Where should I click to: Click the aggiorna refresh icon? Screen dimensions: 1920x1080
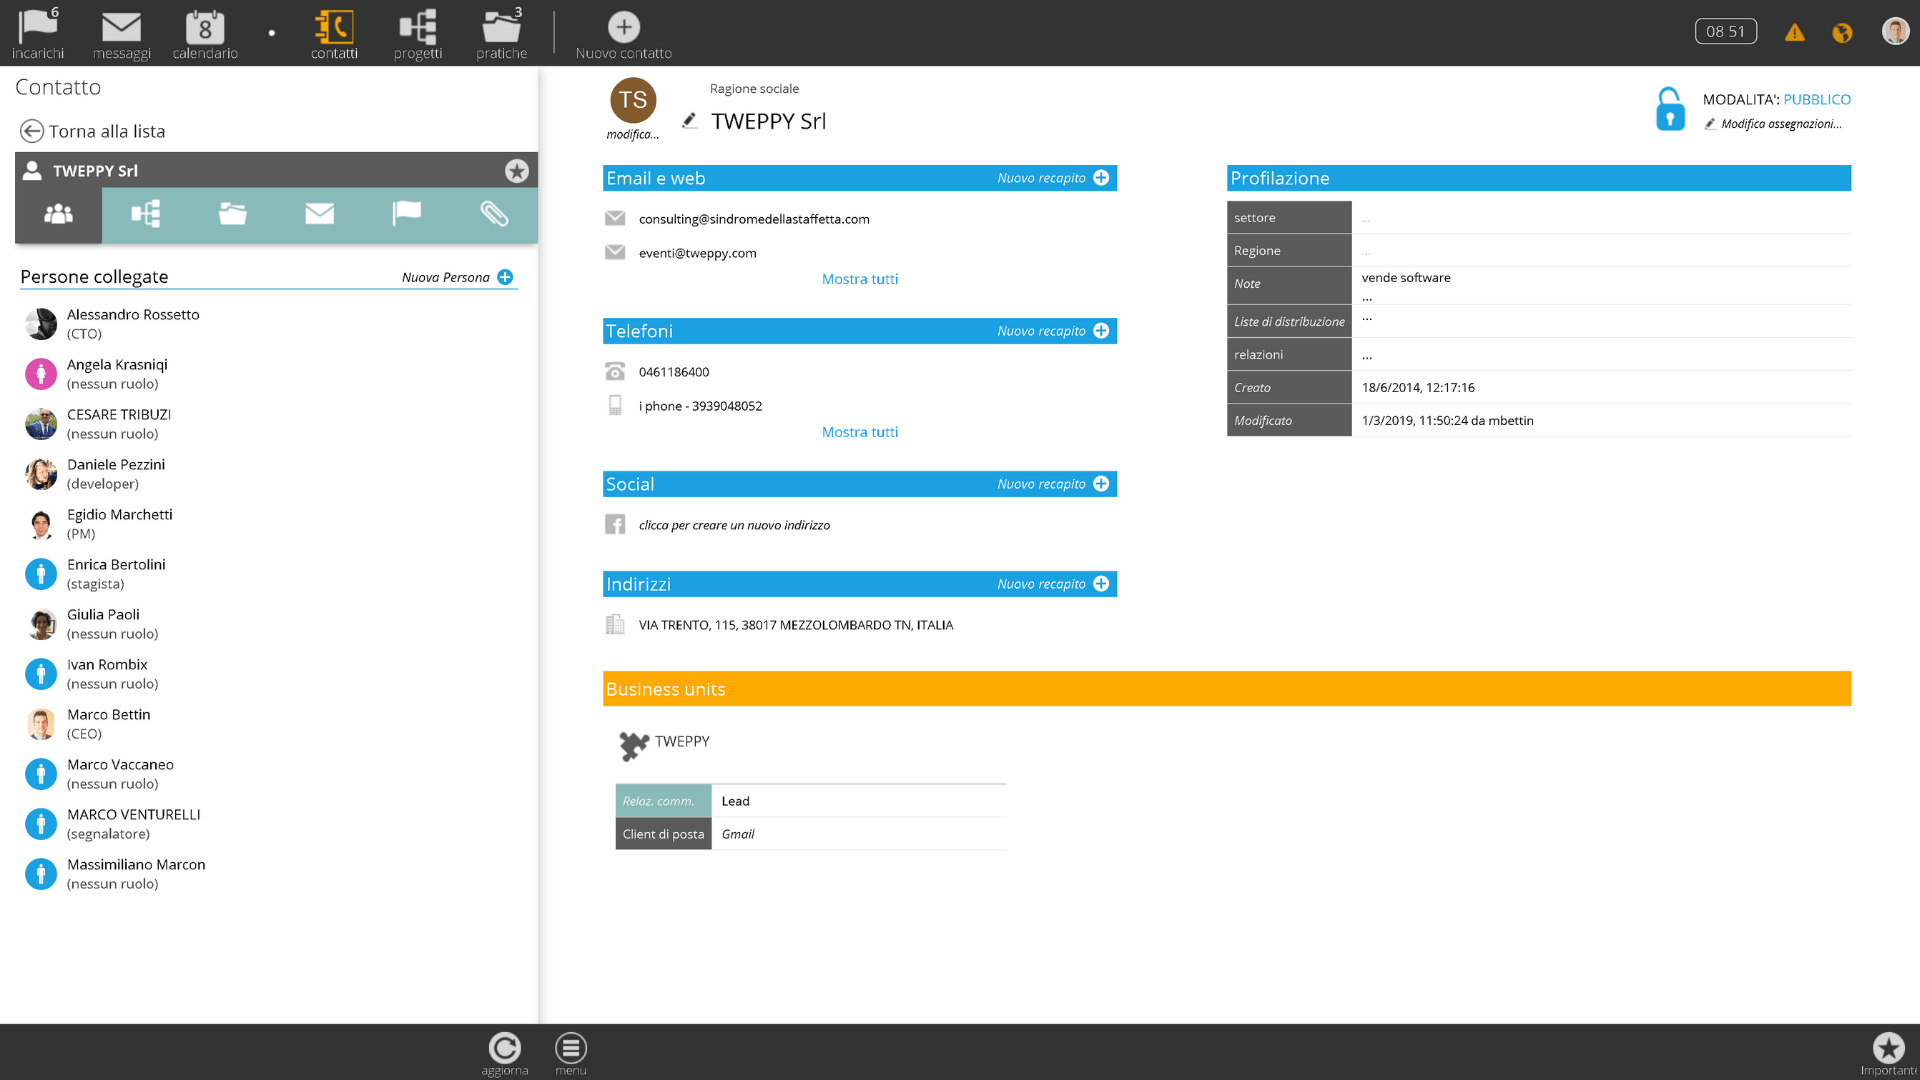pyautogui.click(x=505, y=1048)
